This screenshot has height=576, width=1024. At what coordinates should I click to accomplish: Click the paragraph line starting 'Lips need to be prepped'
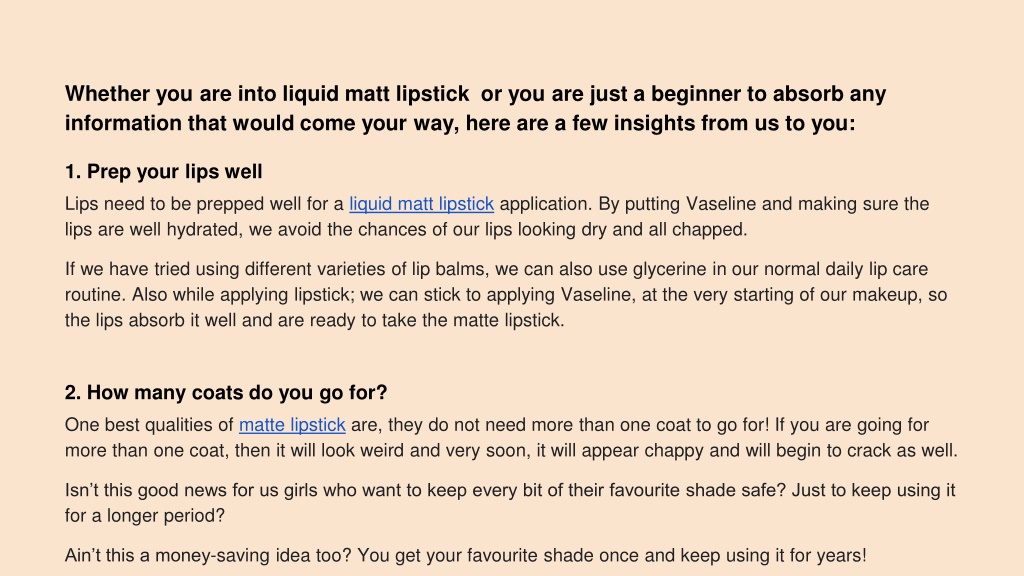click(497, 204)
